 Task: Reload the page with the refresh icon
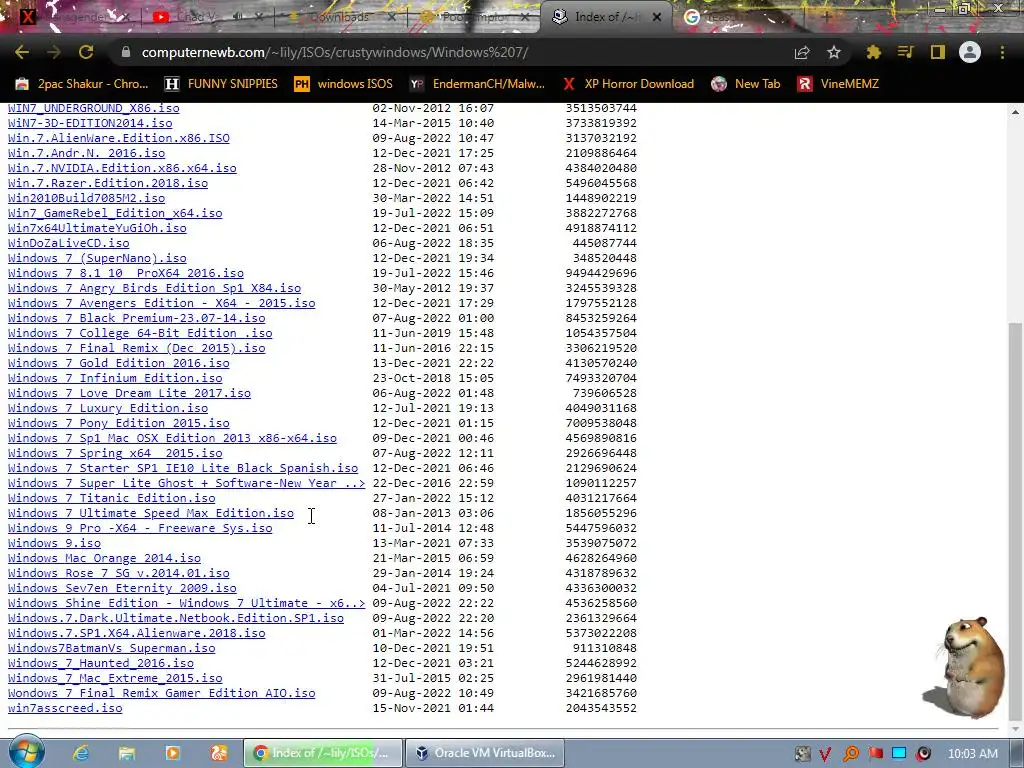coord(86,52)
